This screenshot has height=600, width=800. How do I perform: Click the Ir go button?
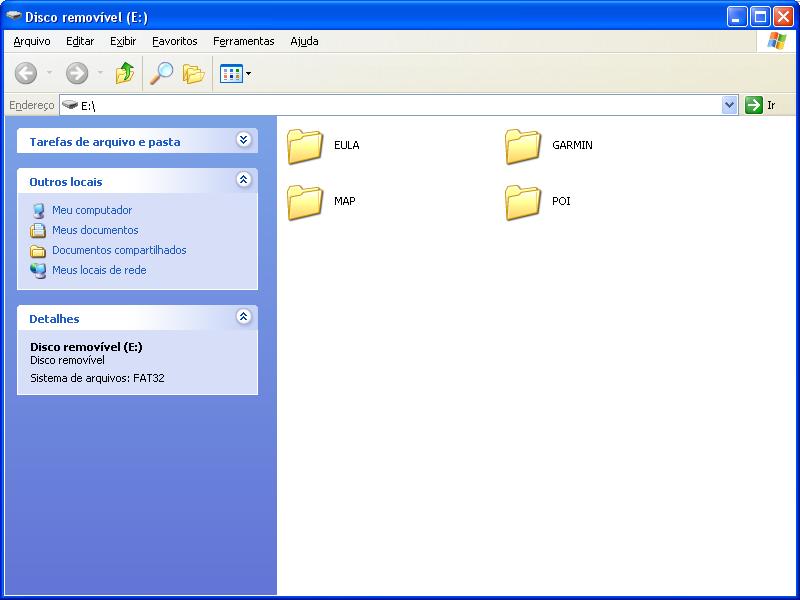761,105
